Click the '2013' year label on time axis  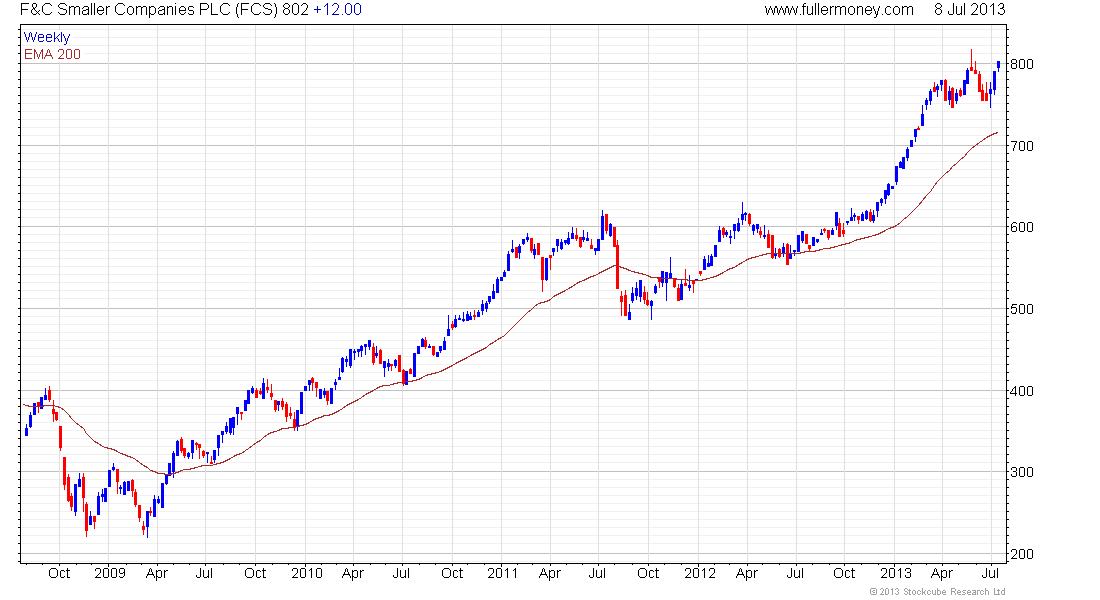click(x=896, y=573)
